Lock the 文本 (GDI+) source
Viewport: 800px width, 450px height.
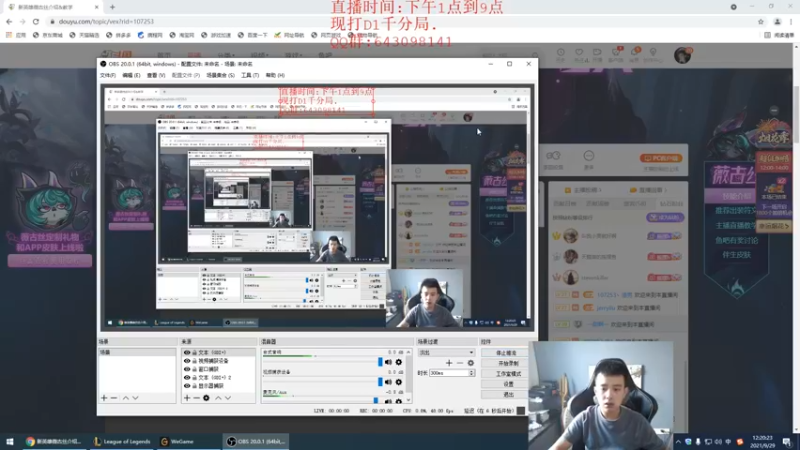194,353
